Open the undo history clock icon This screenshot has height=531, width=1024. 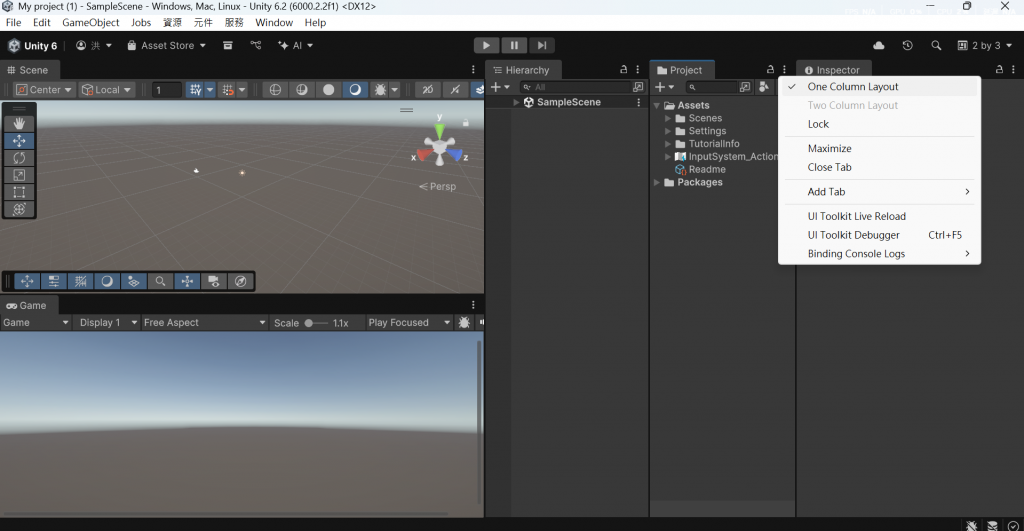[907, 45]
